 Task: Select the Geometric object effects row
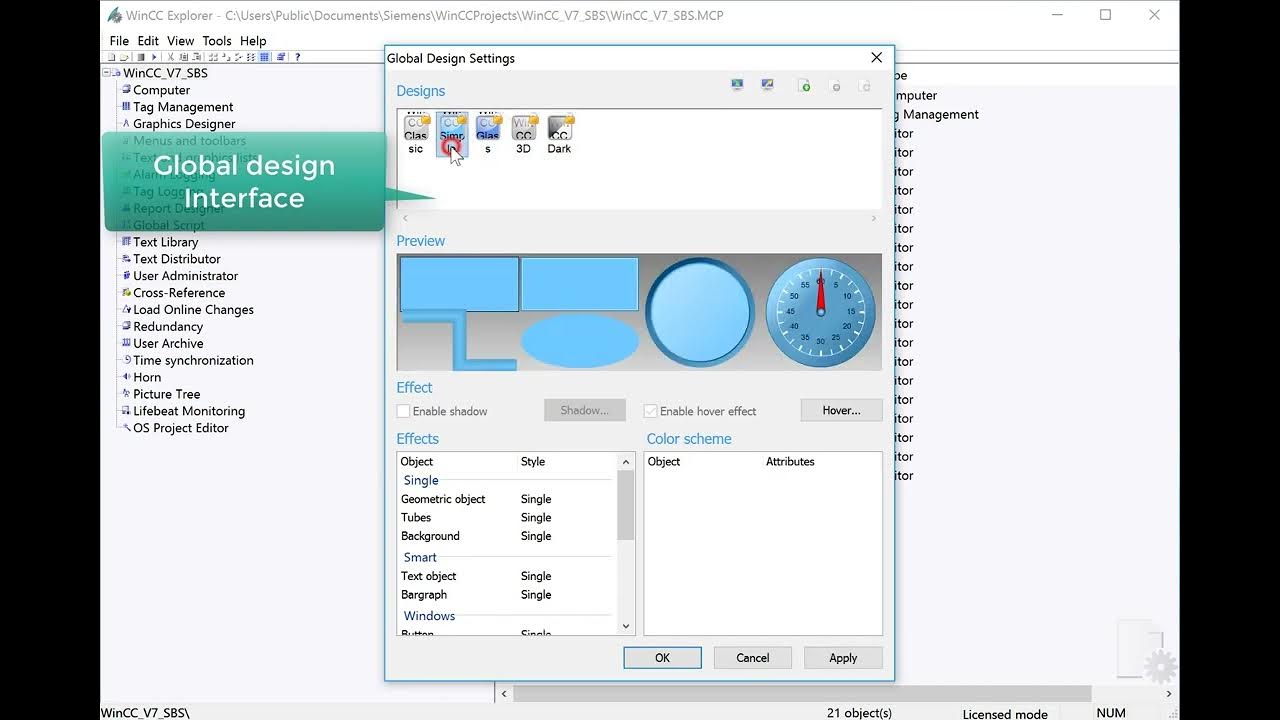pyautogui.click(x=507, y=499)
